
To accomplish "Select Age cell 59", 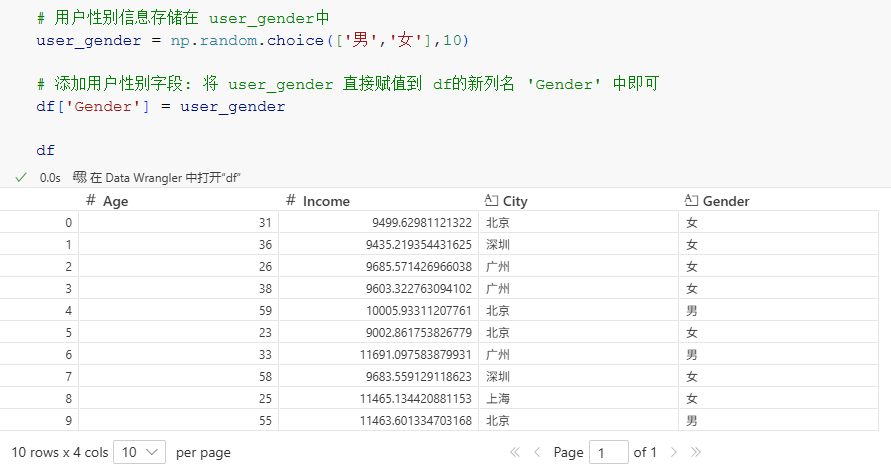I will point(178,311).
